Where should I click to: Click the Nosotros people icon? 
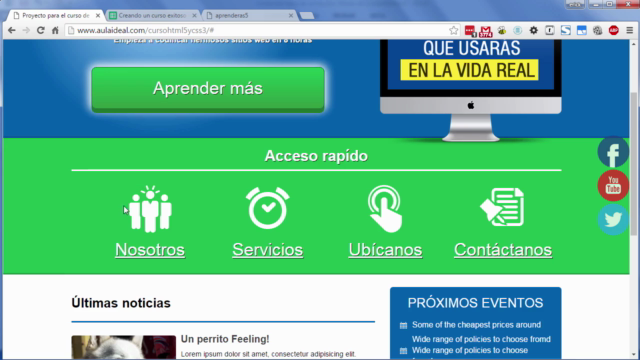(150, 209)
